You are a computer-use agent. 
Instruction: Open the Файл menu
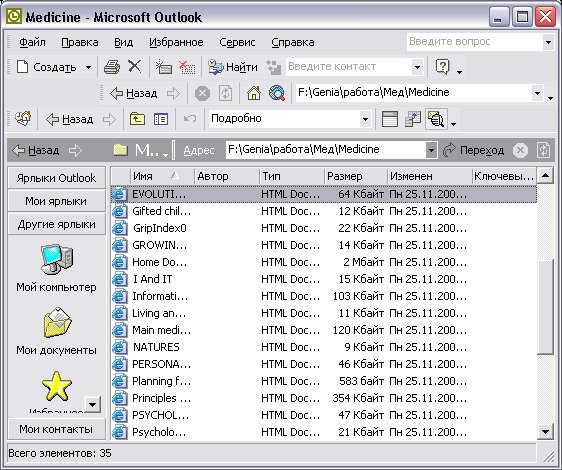click(32, 42)
